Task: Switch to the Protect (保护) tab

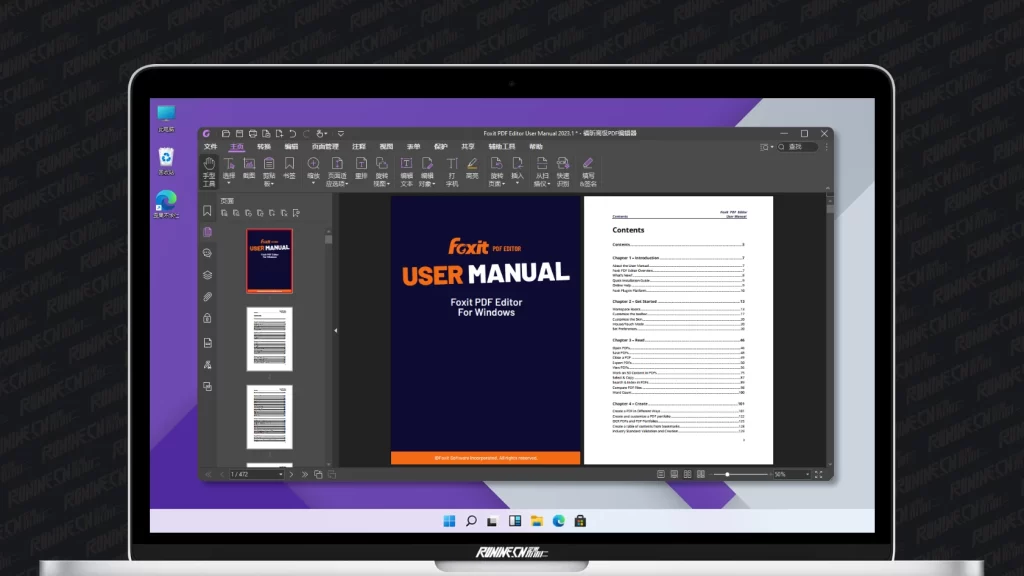Action: pos(441,146)
